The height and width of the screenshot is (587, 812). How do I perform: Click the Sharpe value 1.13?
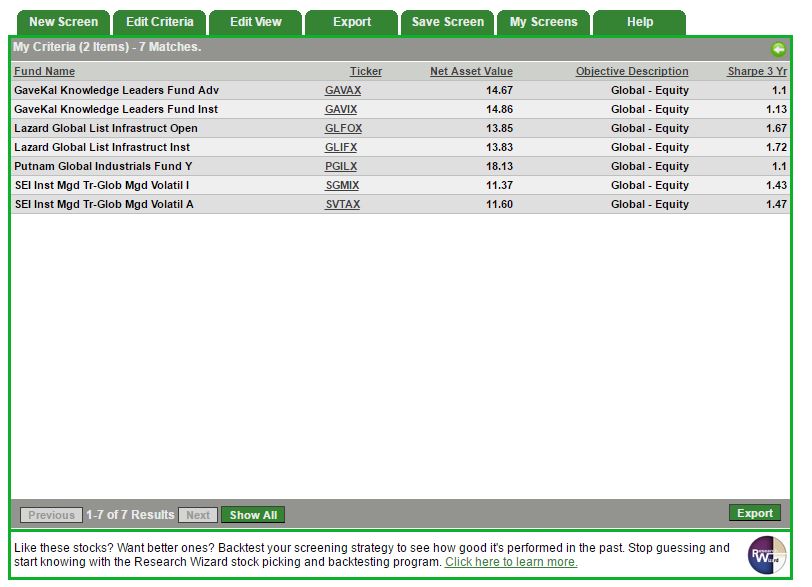click(x=776, y=110)
